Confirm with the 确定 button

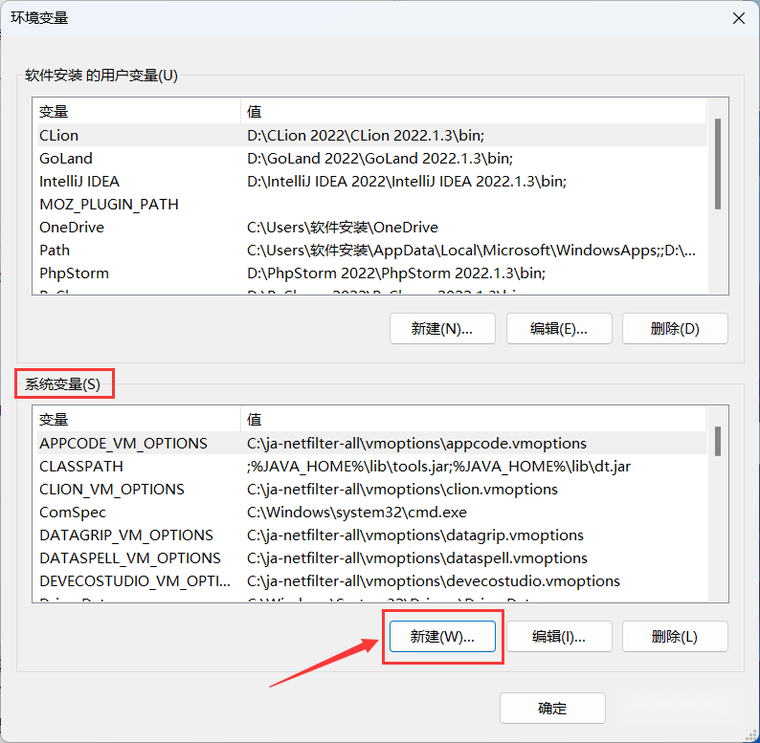click(553, 708)
